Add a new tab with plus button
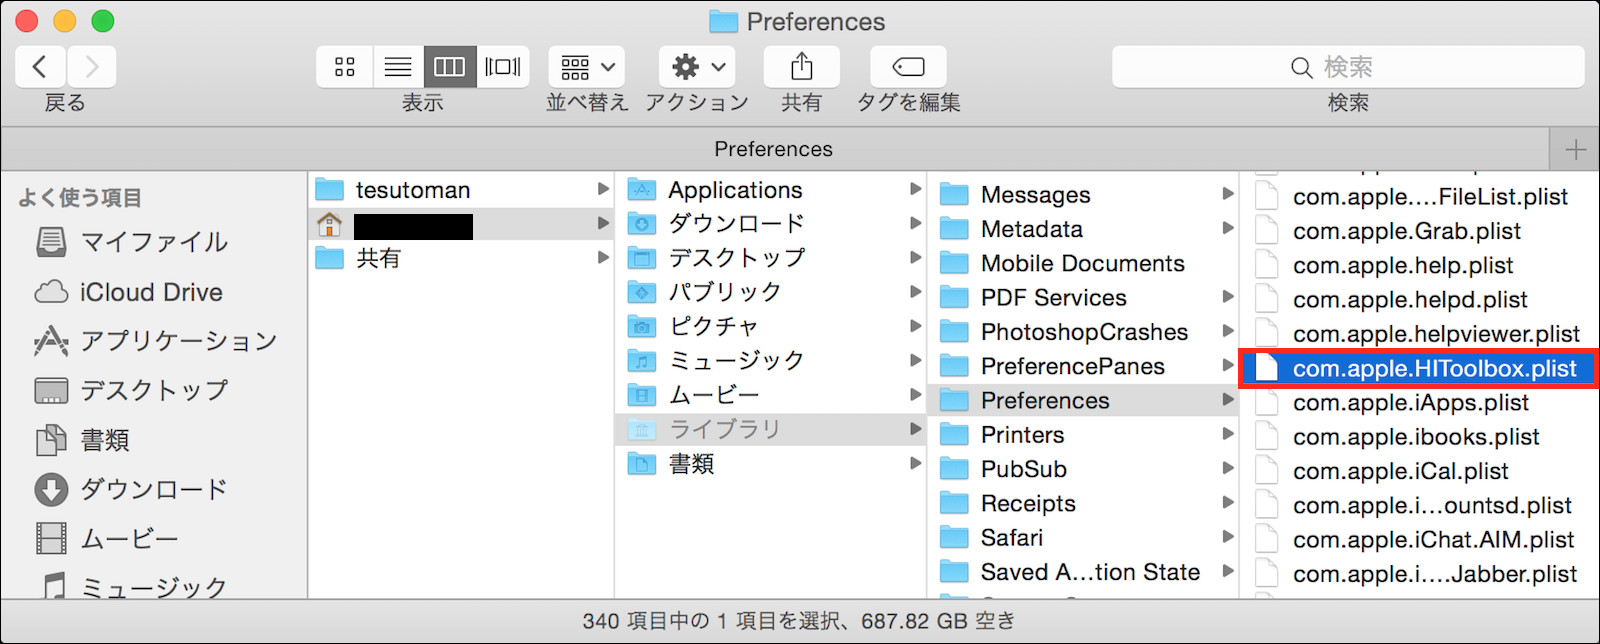 point(1576,150)
